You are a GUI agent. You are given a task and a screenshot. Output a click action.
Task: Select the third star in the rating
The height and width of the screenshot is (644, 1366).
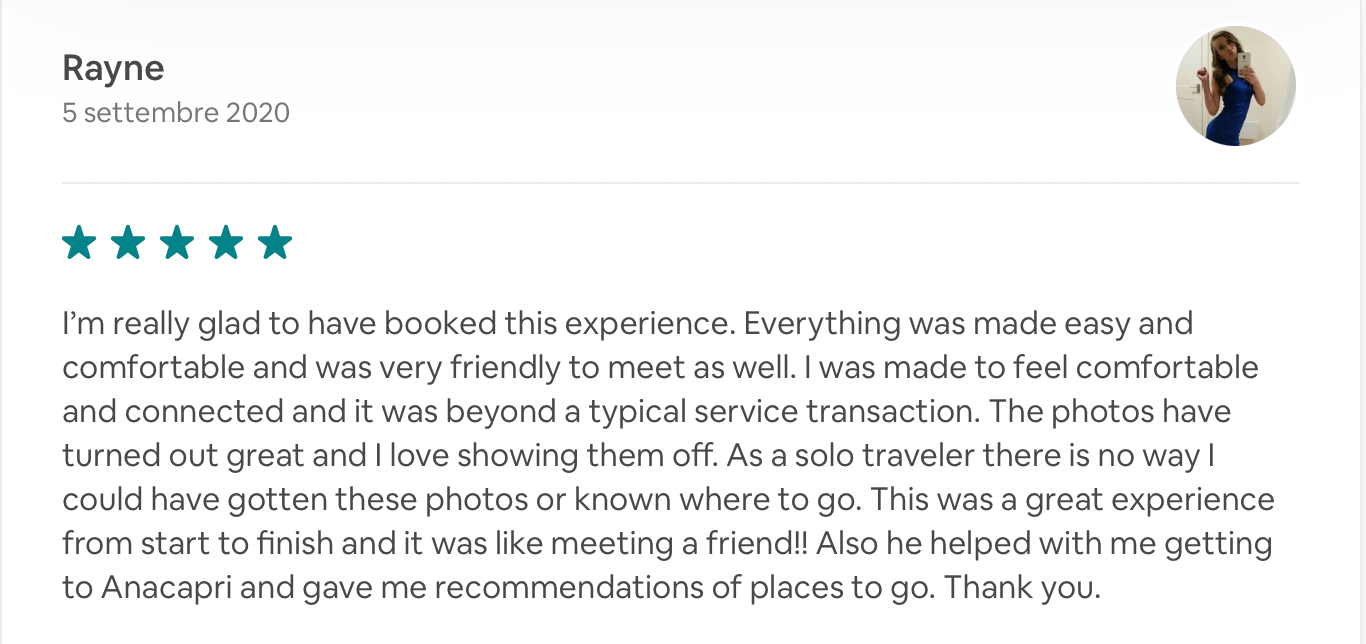[177, 243]
